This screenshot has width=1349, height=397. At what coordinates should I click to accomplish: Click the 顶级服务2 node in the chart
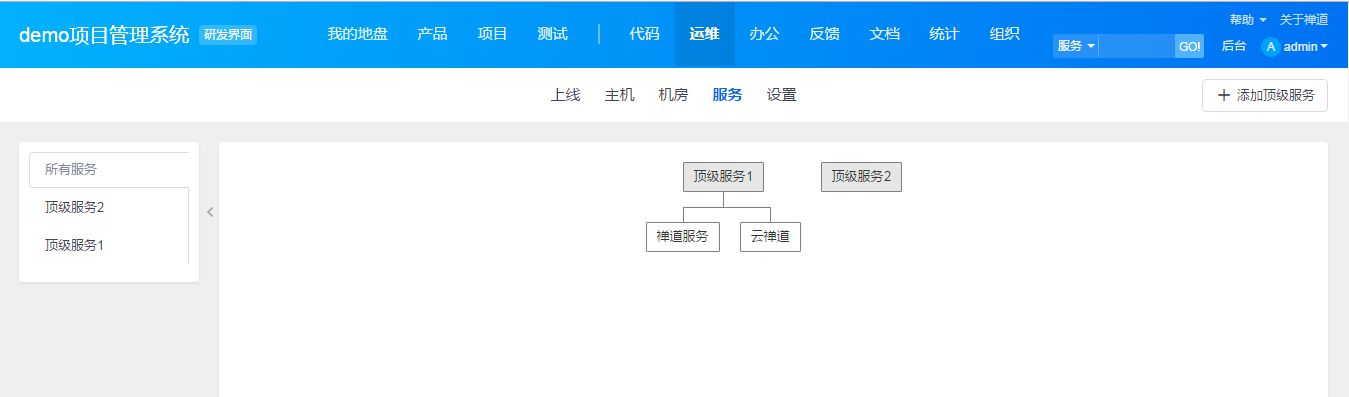861,176
